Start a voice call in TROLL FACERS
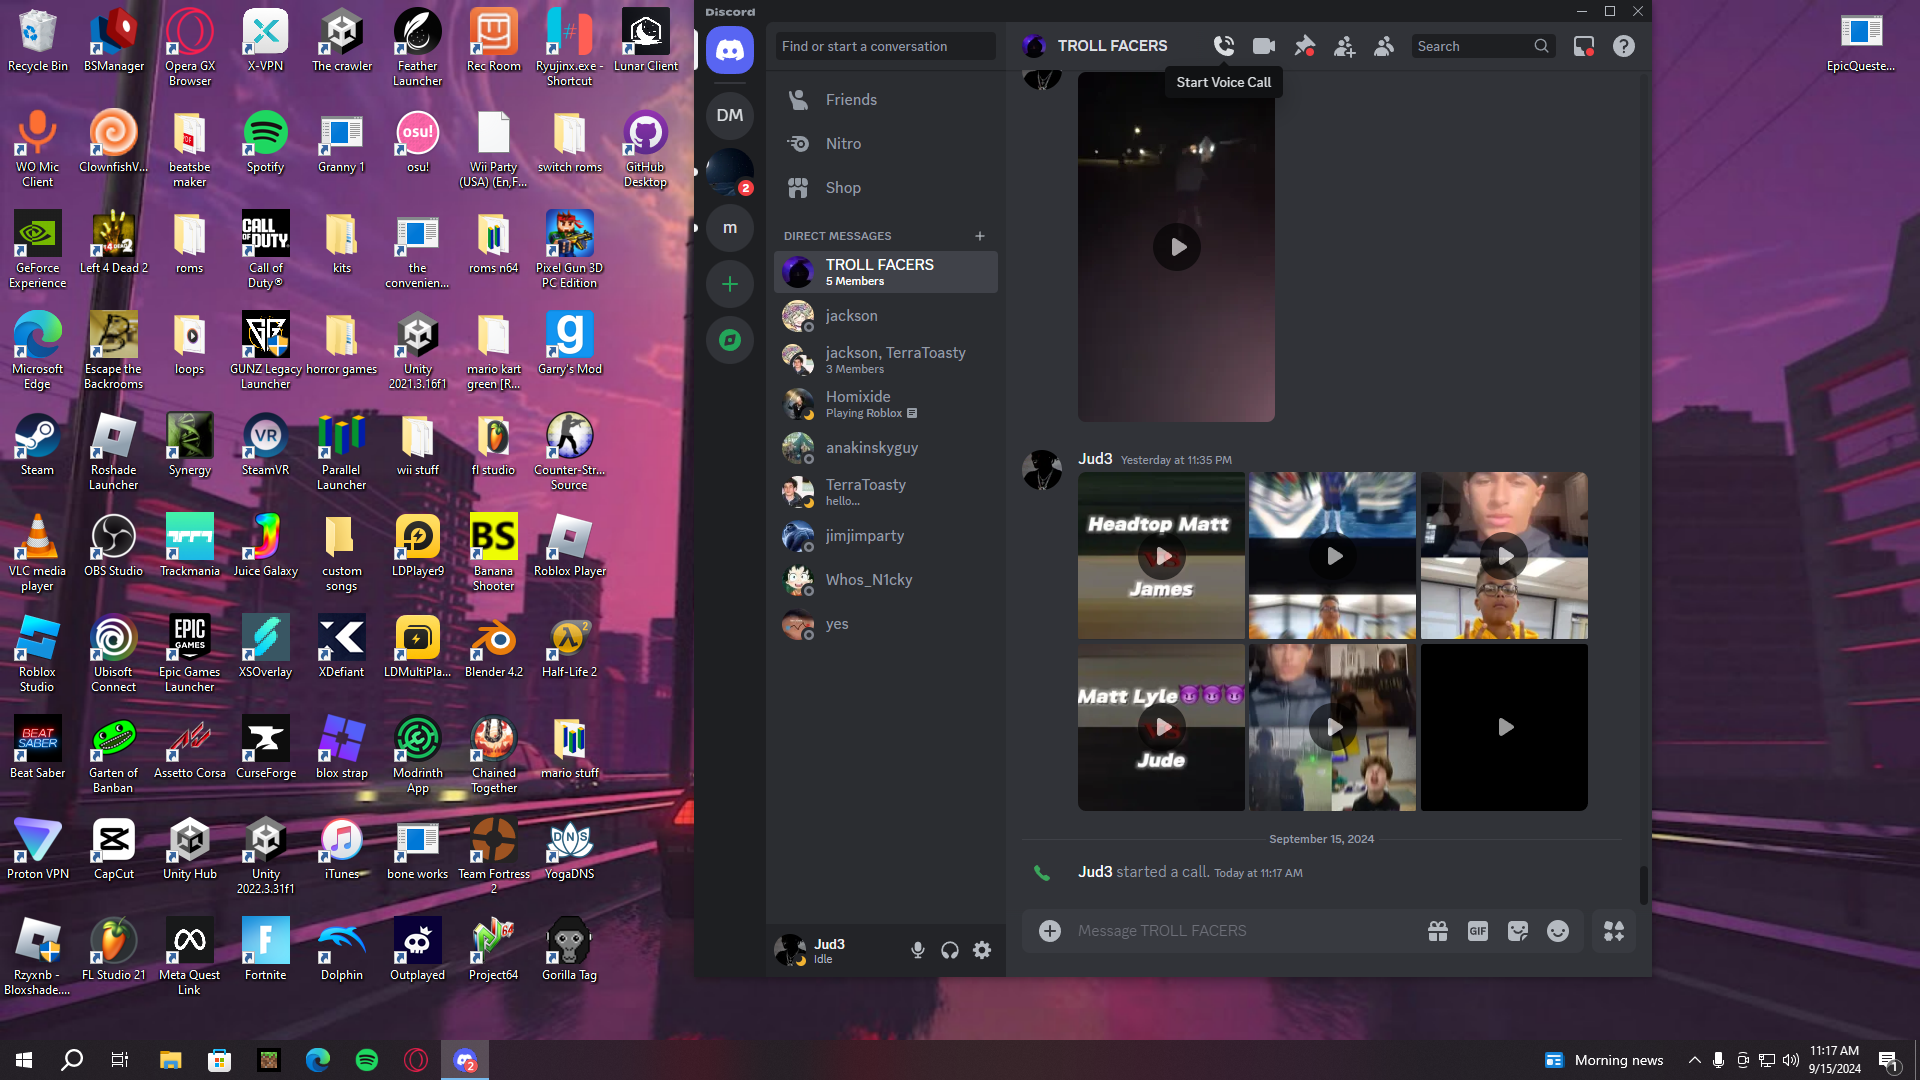The width and height of the screenshot is (1920, 1080). (1224, 46)
